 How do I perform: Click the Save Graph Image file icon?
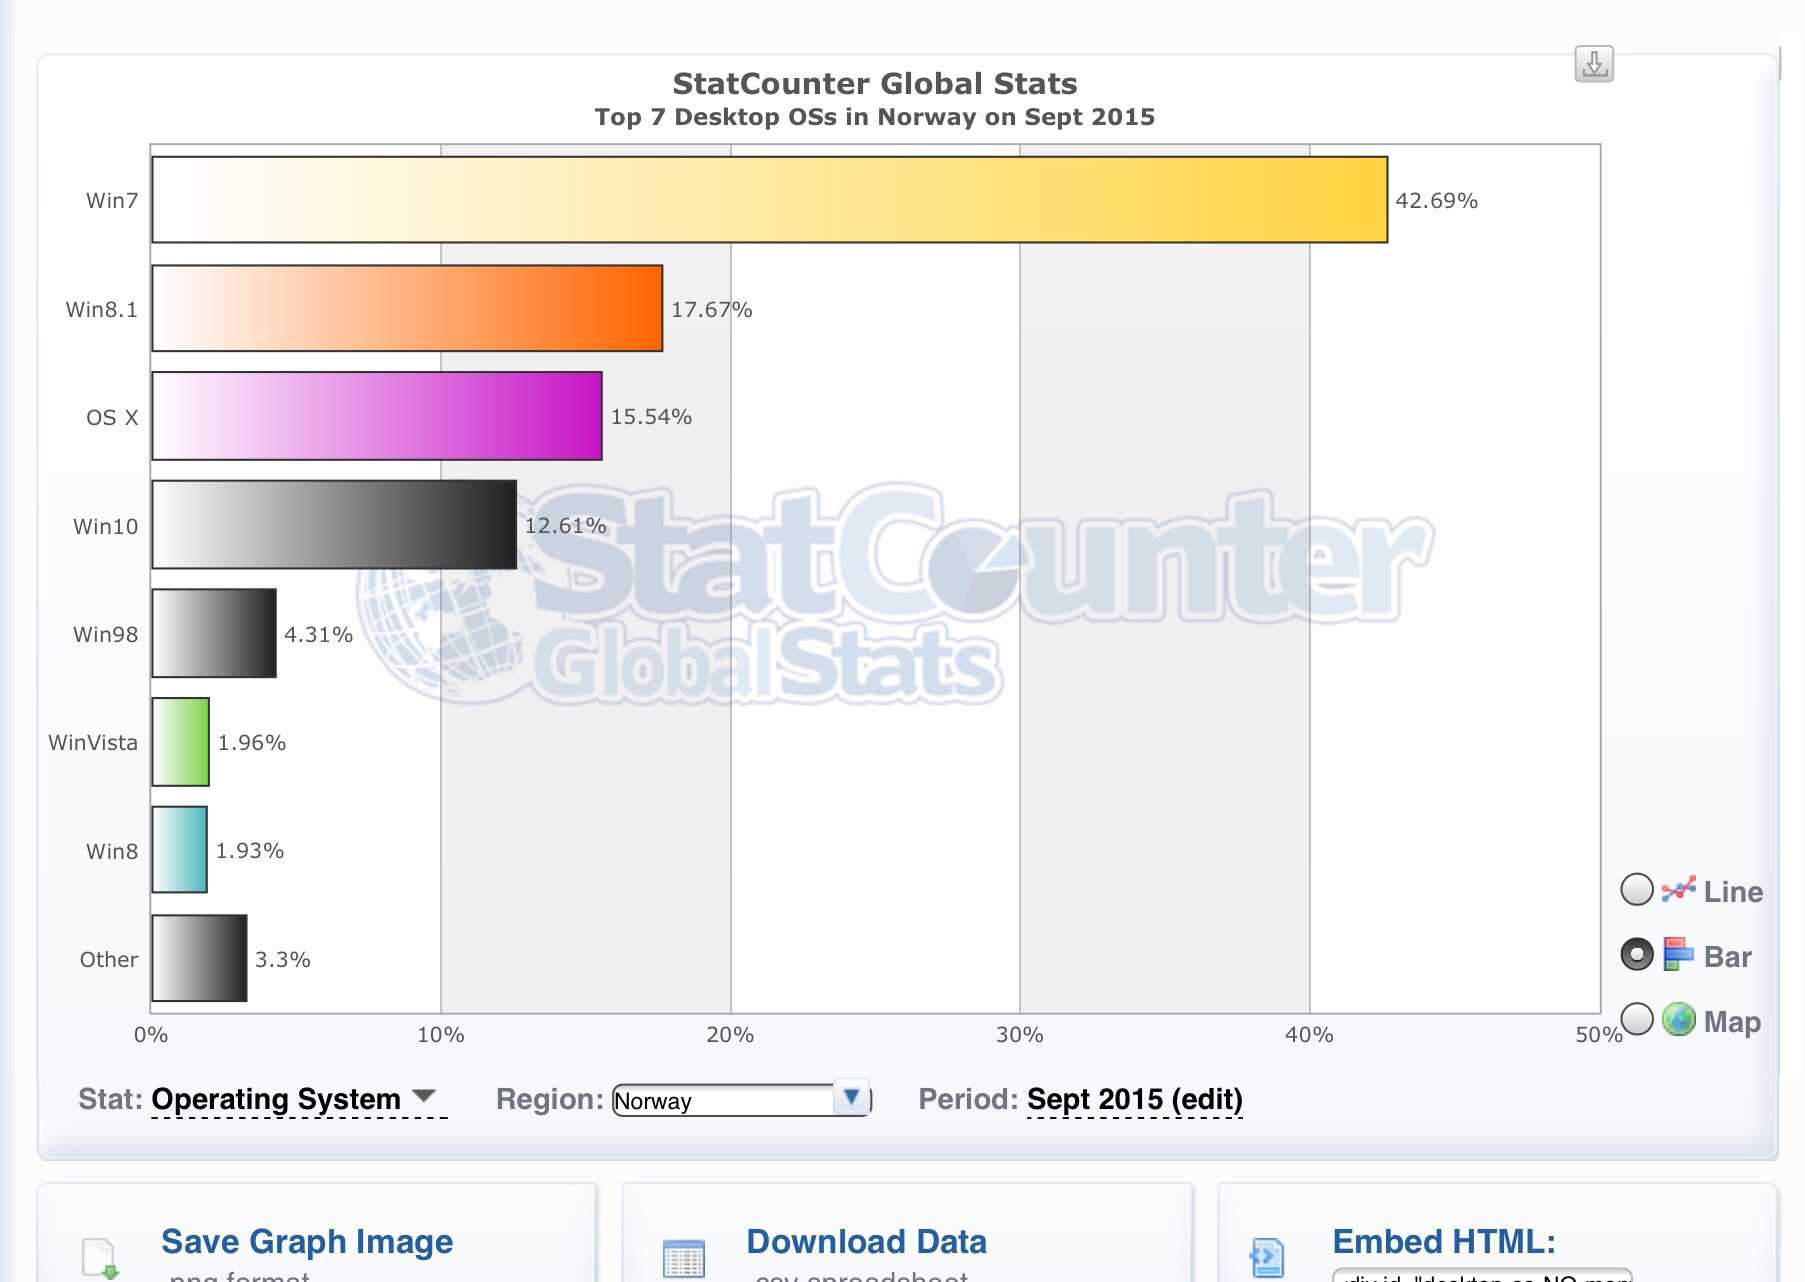100,1258
